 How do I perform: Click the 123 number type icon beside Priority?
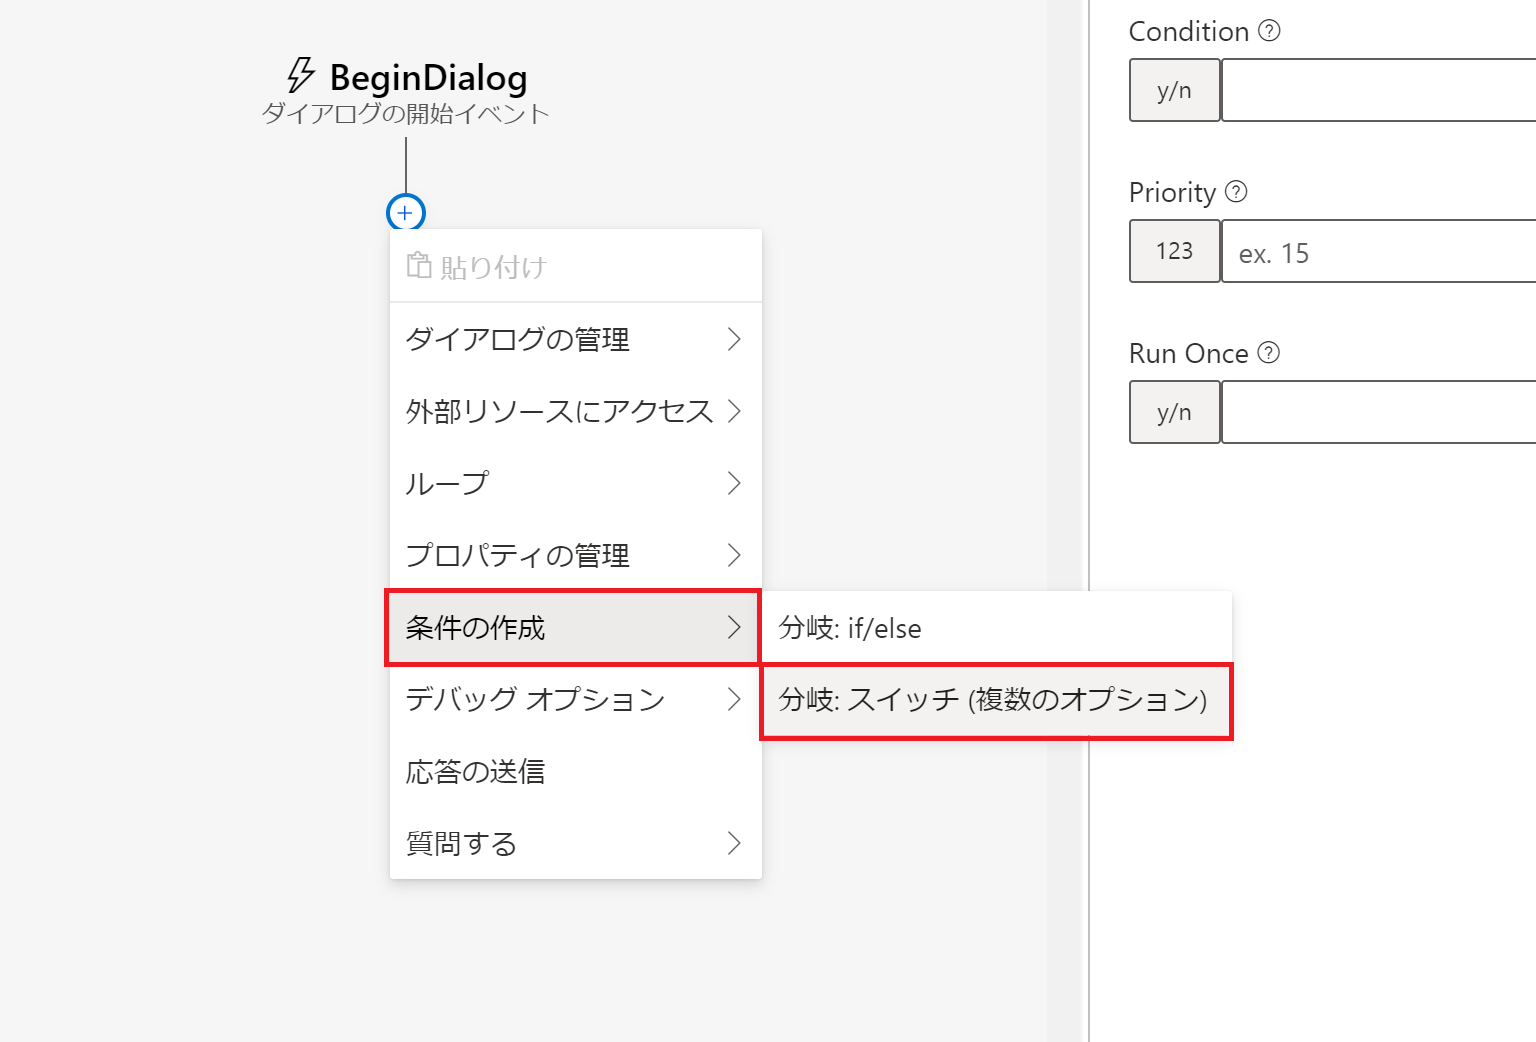pos(1174,251)
